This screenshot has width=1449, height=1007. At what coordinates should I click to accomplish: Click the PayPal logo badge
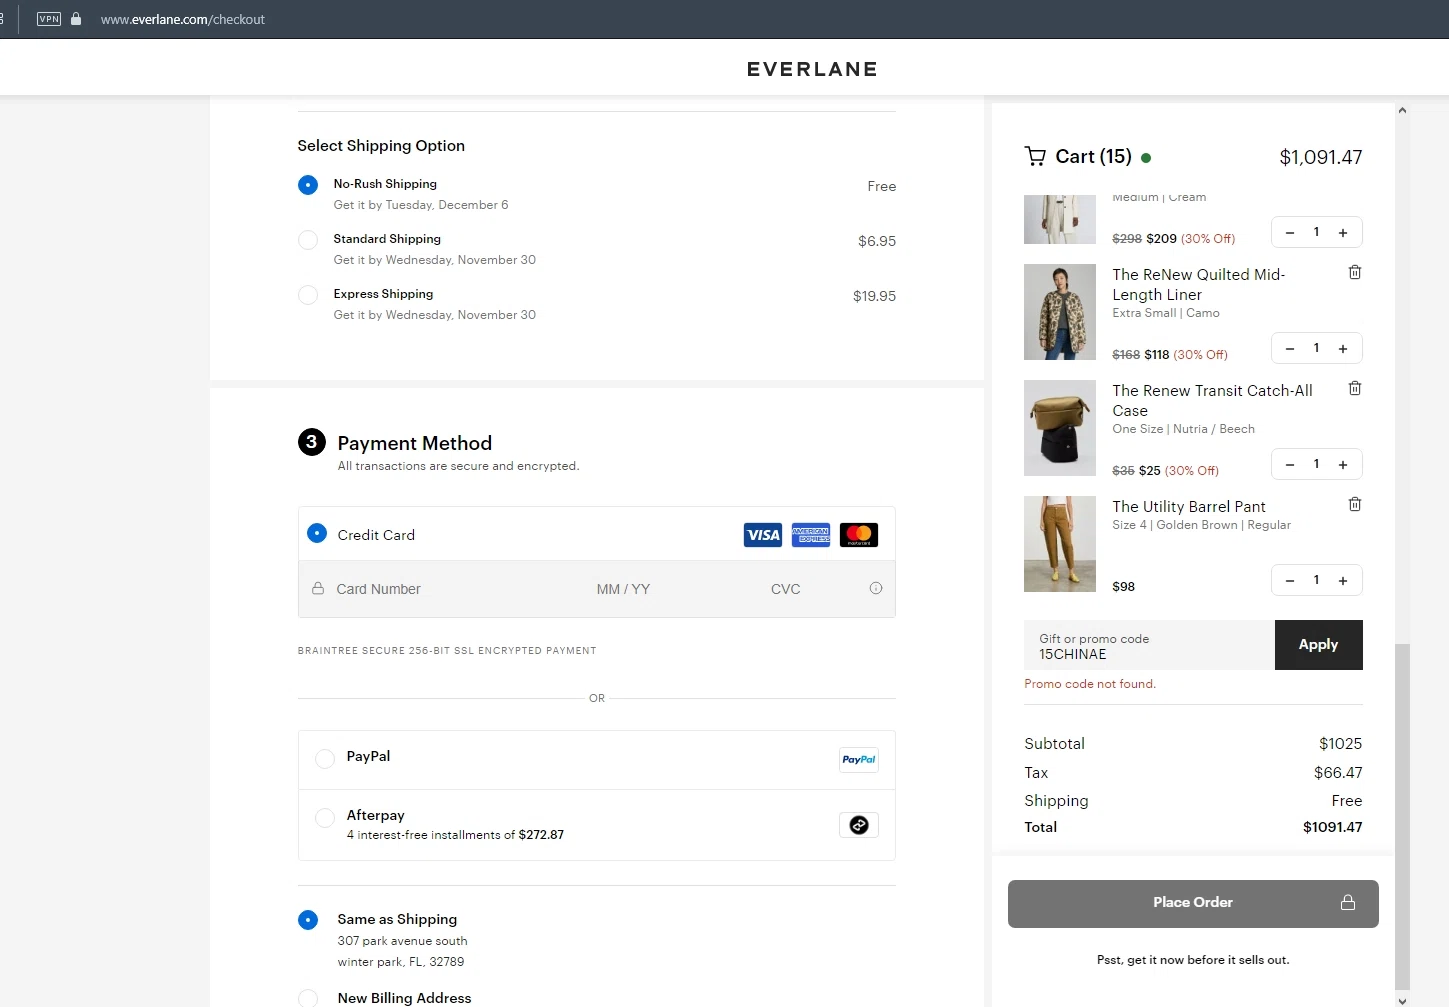[x=859, y=759]
